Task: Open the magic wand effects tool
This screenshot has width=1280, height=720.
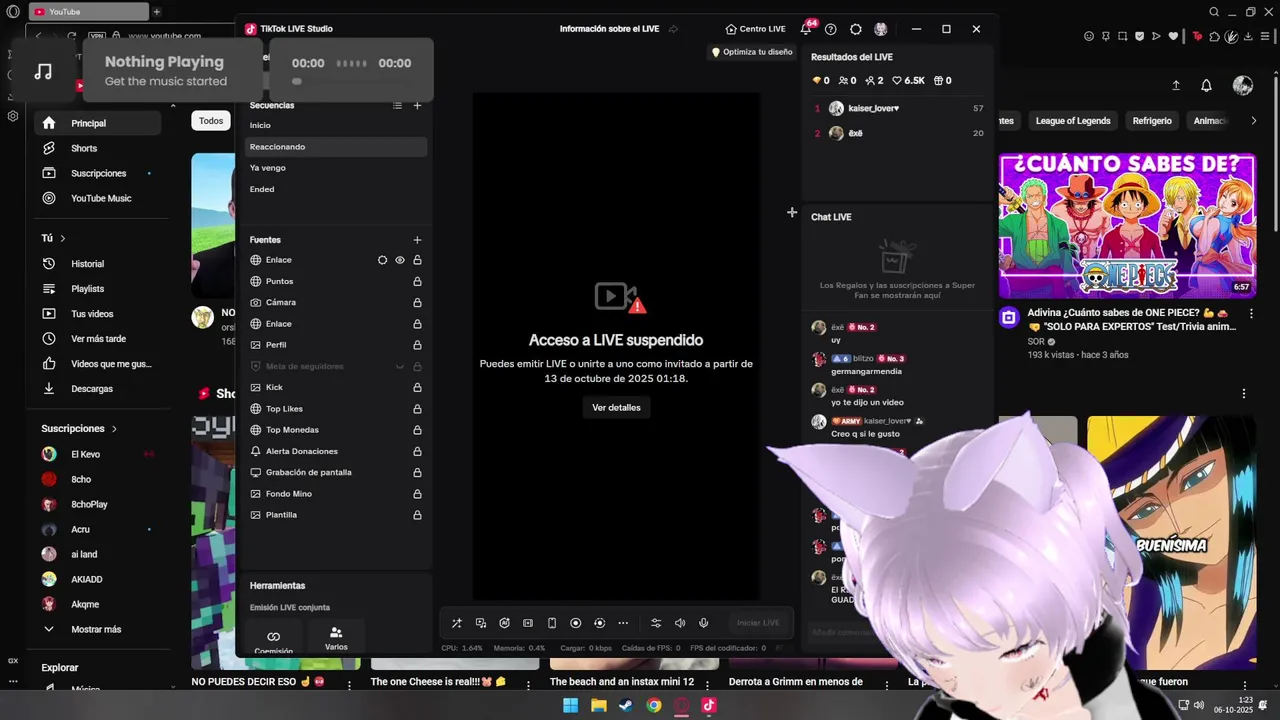Action: (457, 623)
